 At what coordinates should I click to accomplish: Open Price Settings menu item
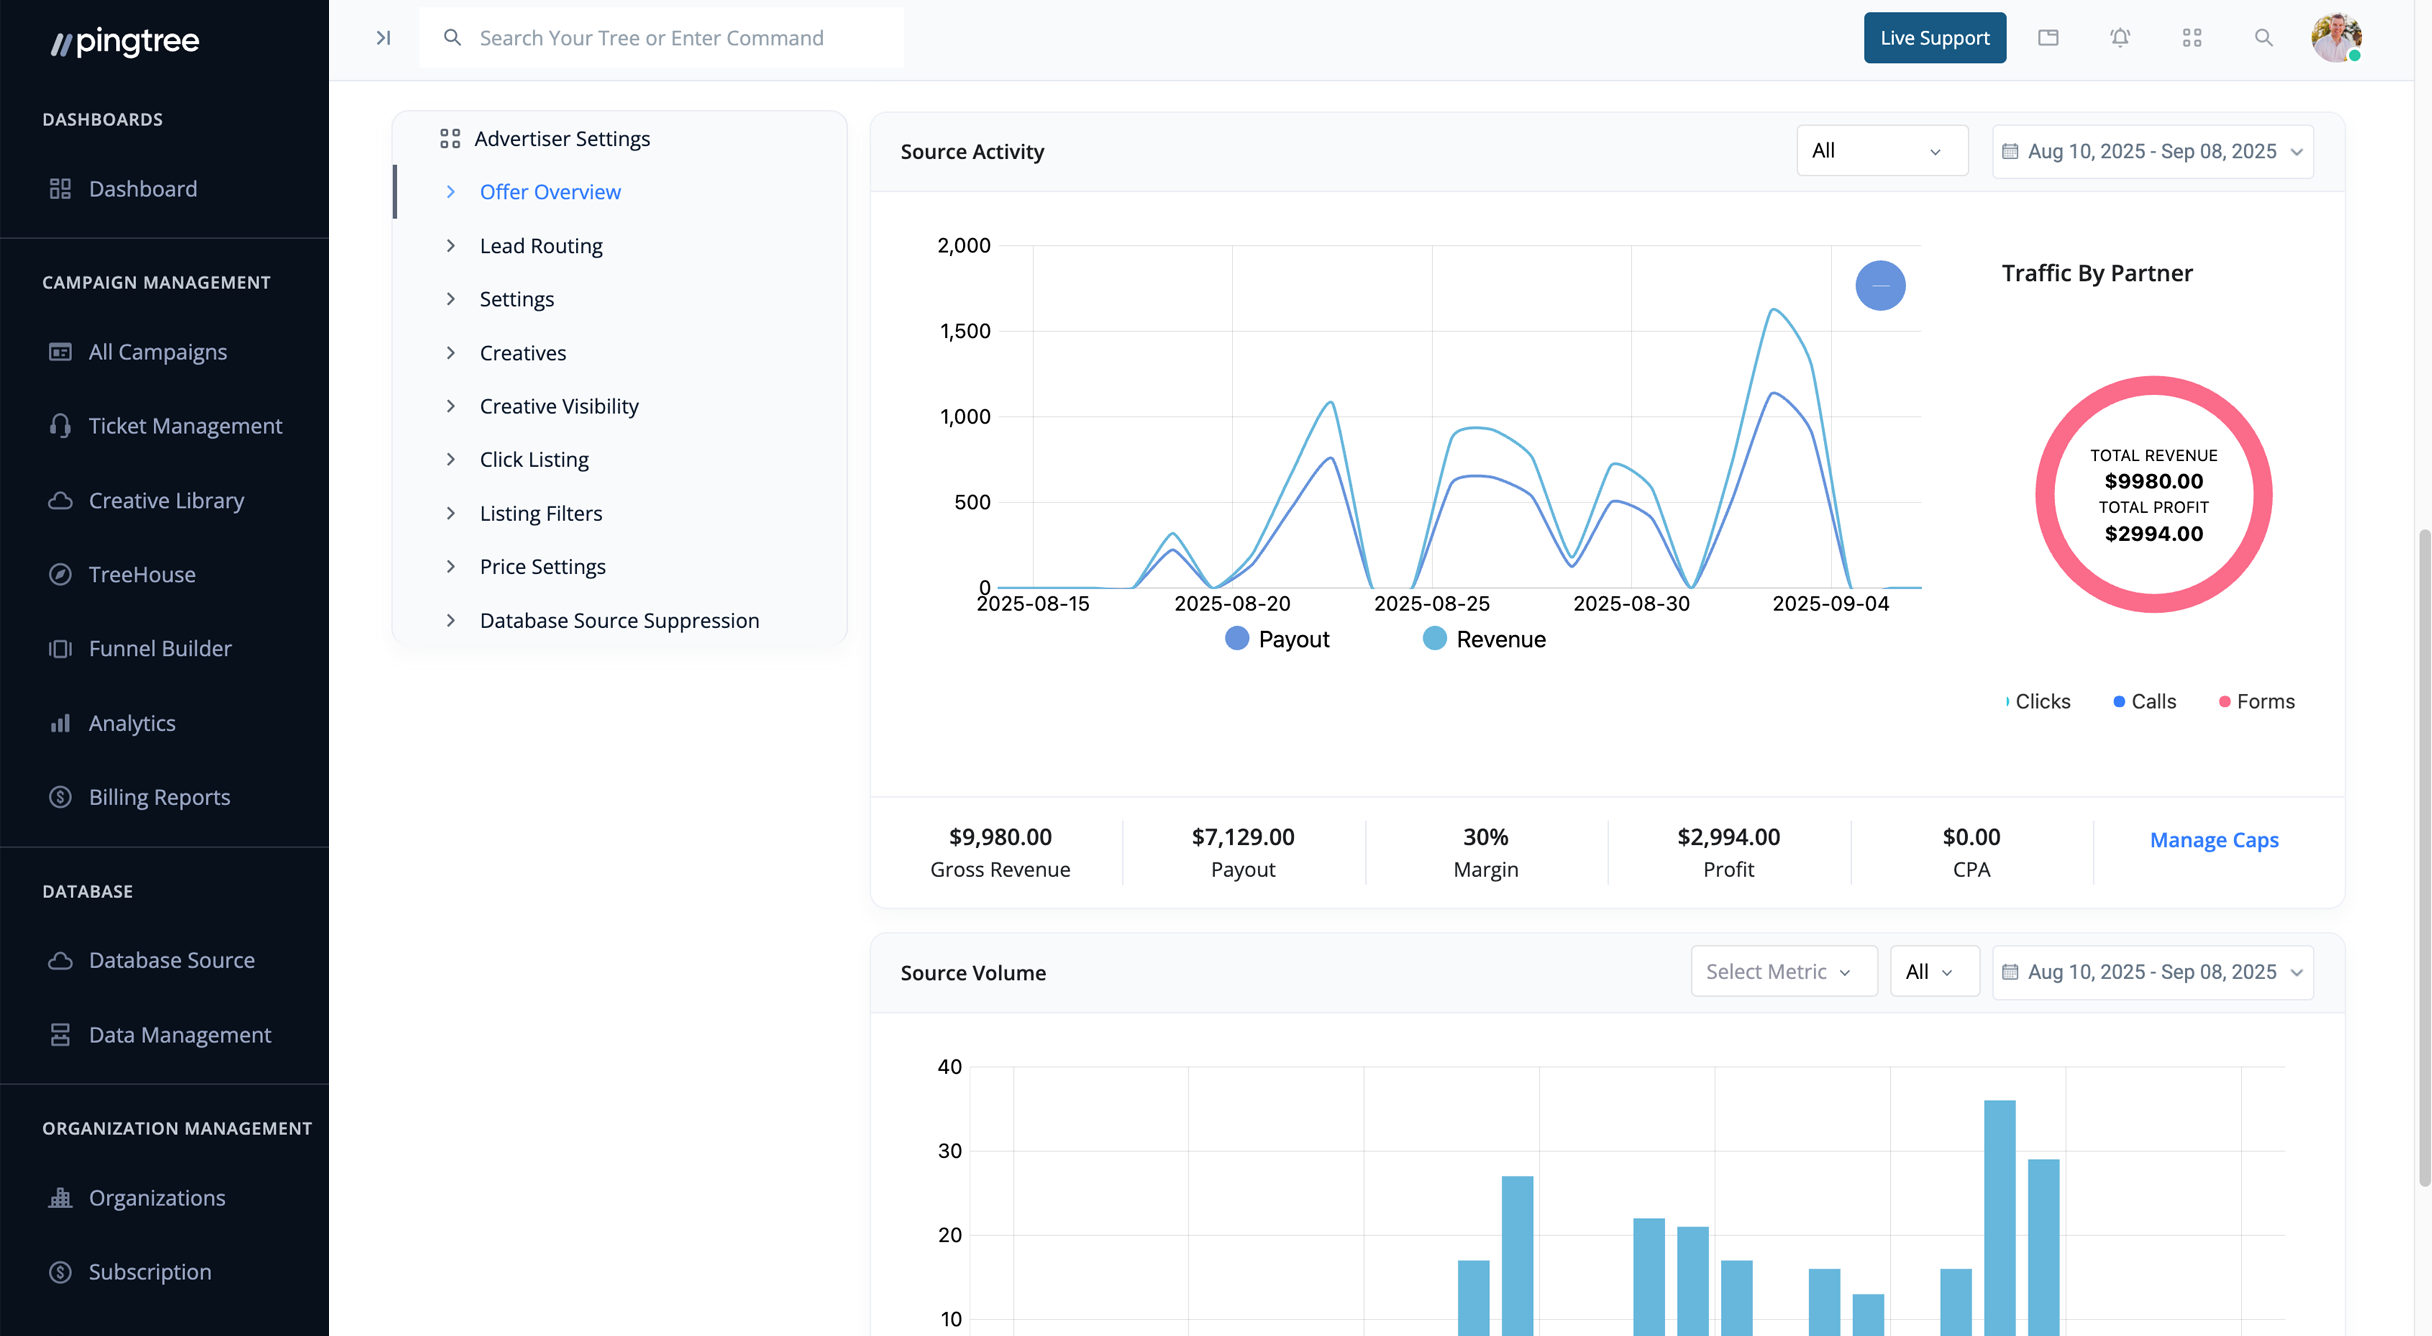pos(543,566)
